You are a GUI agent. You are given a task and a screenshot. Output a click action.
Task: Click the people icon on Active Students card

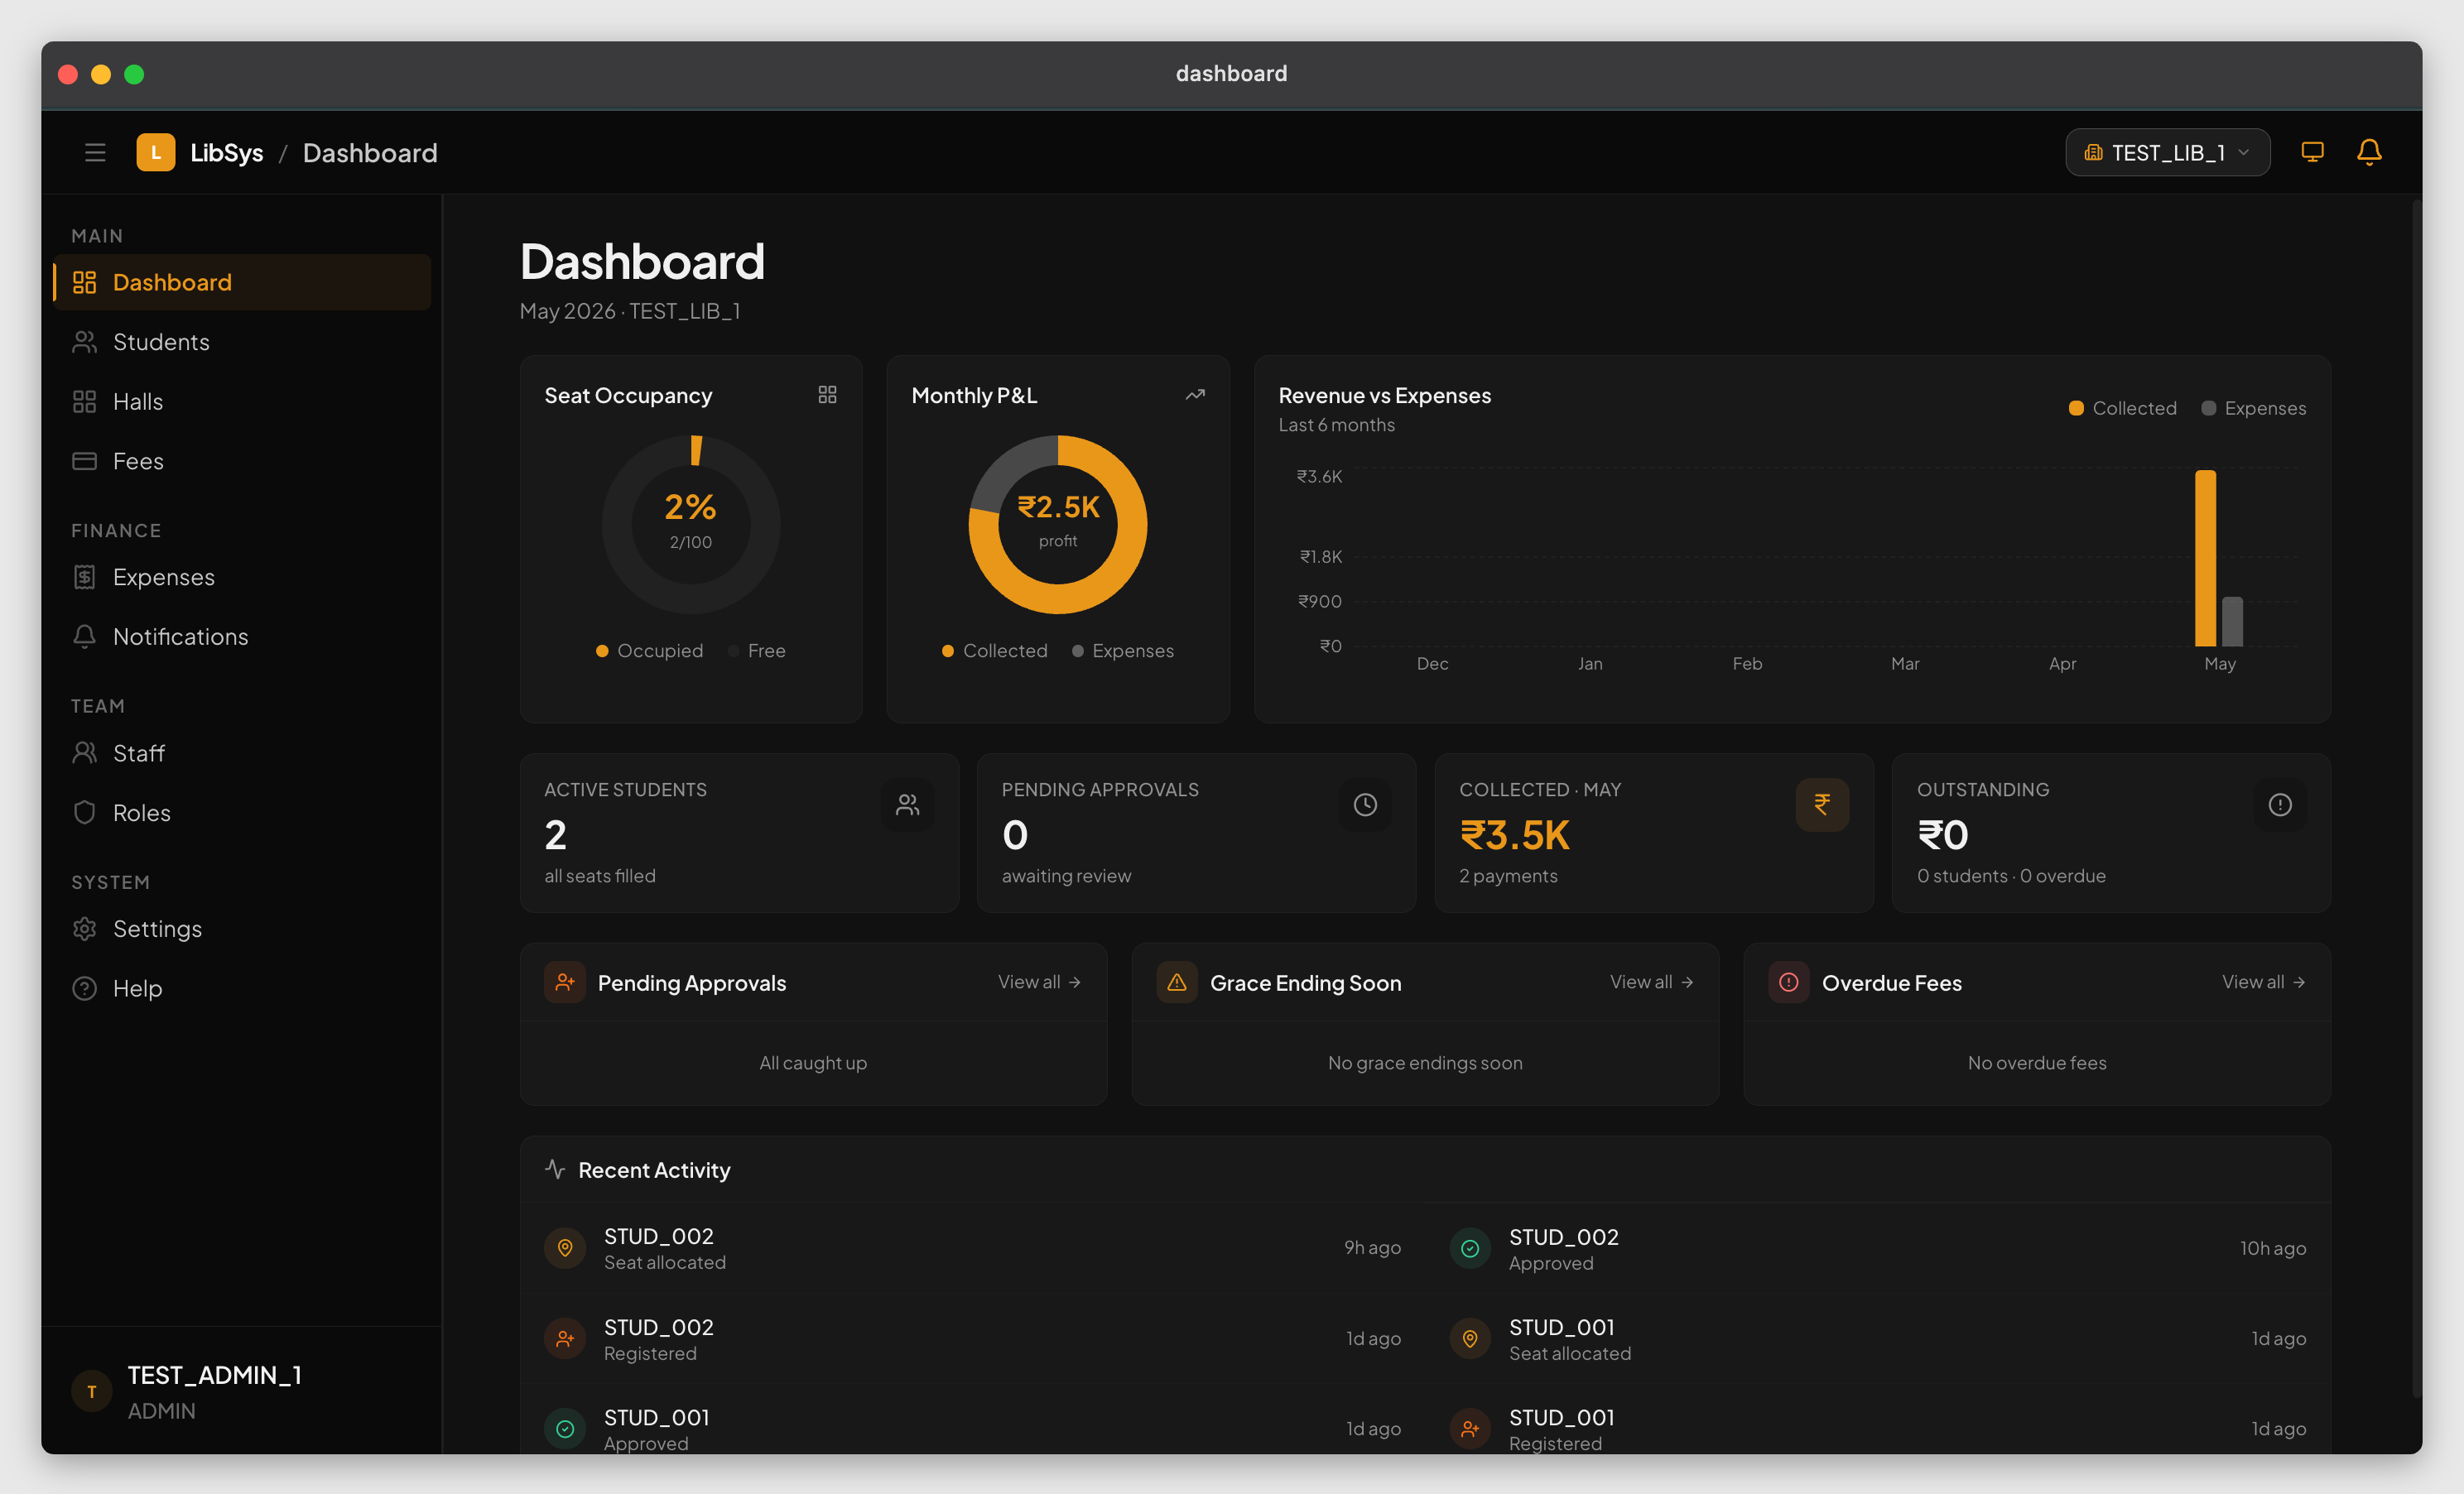point(908,805)
